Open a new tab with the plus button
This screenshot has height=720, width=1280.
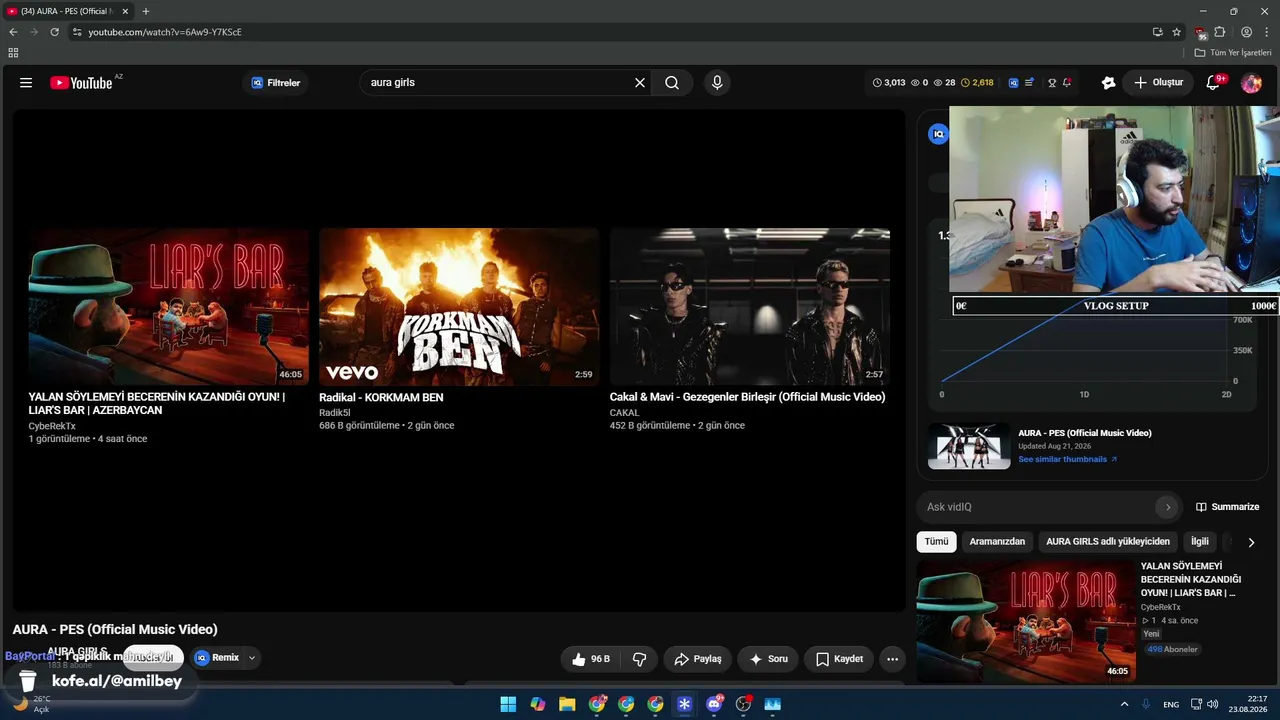pyautogui.click(x=146, y=11)
